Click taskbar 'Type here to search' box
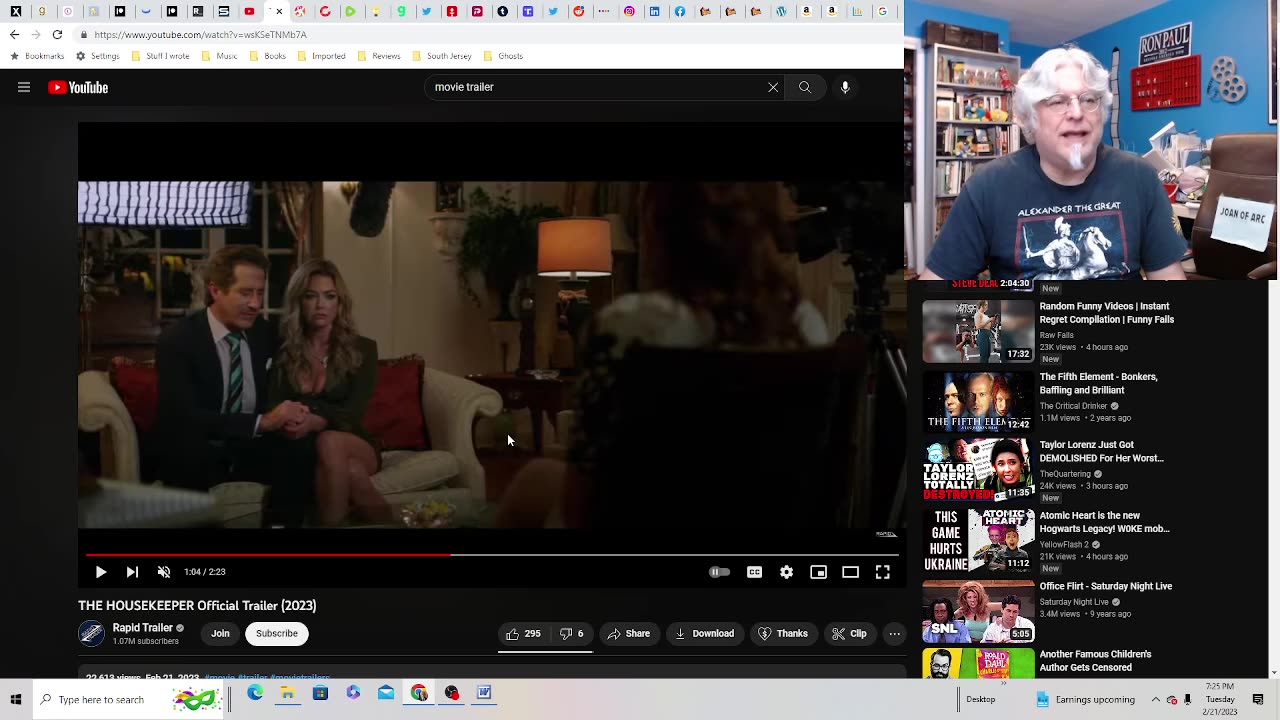Image resolution: width=1280 pixels, height=720 pixels. 130,699
